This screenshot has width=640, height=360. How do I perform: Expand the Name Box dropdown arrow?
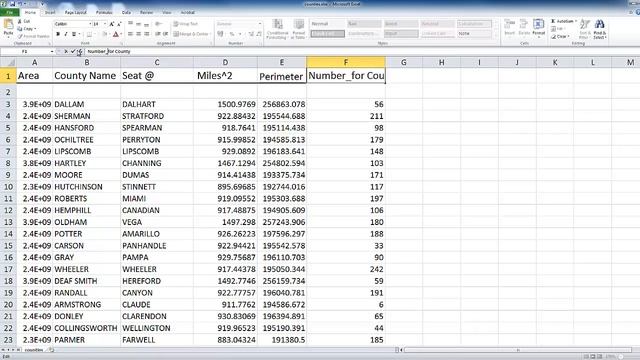[x=52, y=51]
